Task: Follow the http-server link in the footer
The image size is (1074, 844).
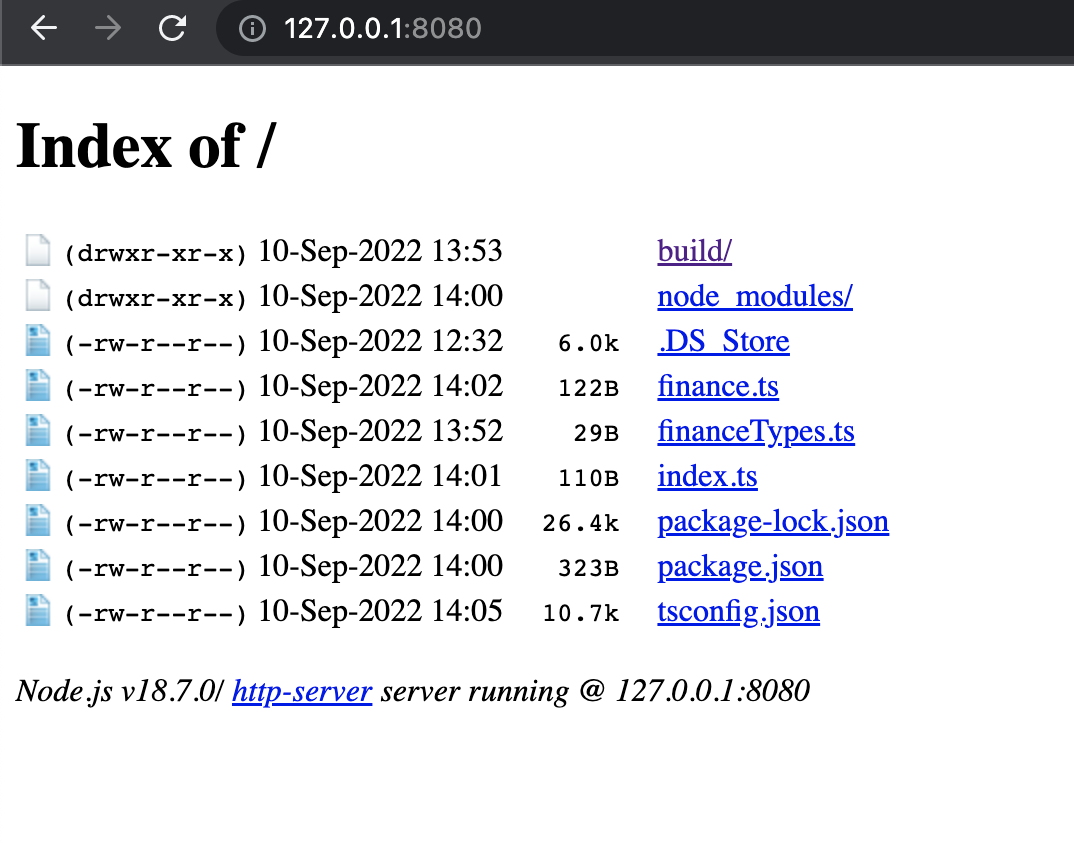Action: [x=302, y=691]
